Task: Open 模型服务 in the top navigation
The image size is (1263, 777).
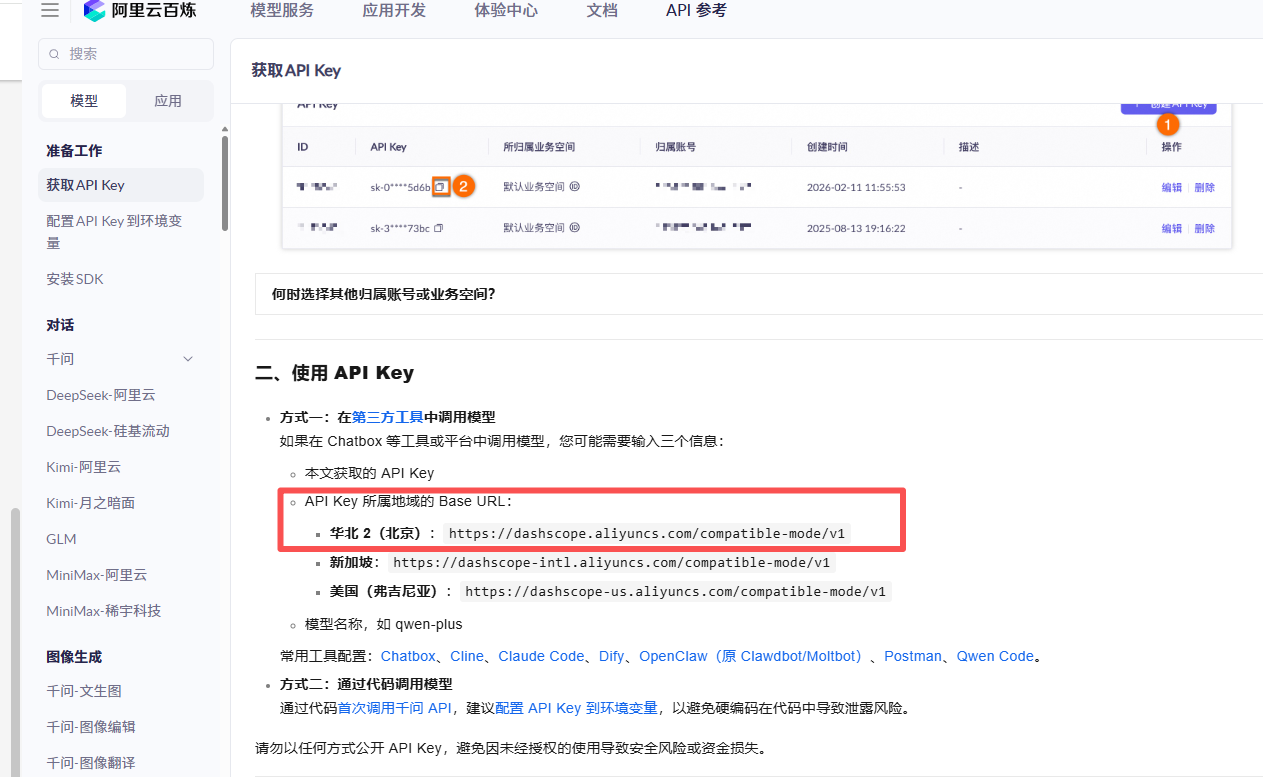Action: click(282, 11)
